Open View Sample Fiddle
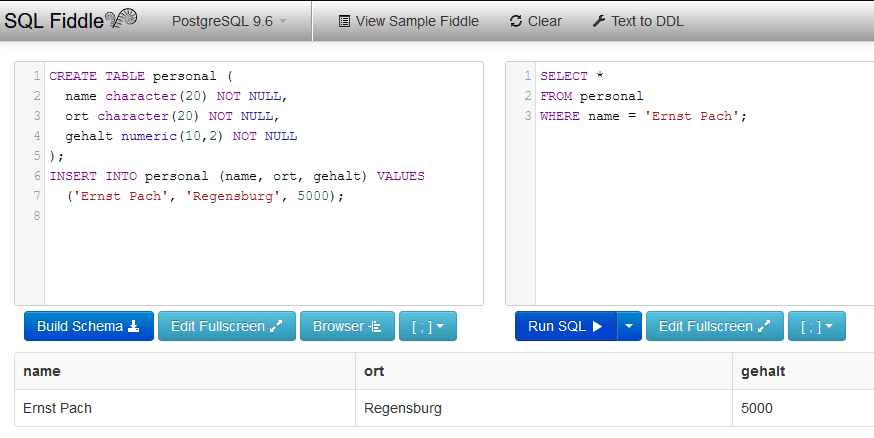This screenshot has height=438, width=874. tap(409, 21)
